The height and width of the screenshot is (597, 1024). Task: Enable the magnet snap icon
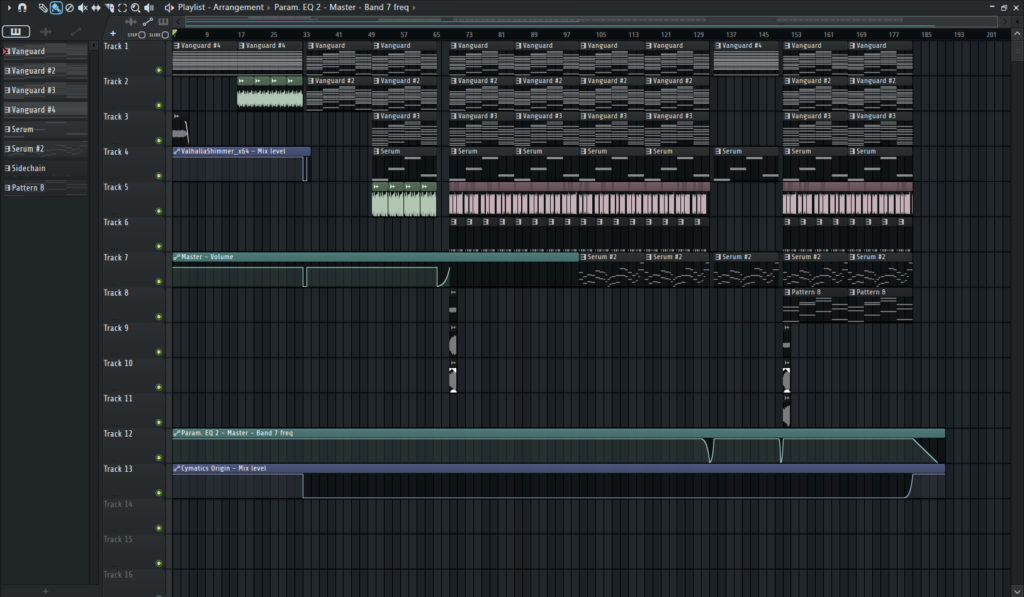[x=22, y=7]
